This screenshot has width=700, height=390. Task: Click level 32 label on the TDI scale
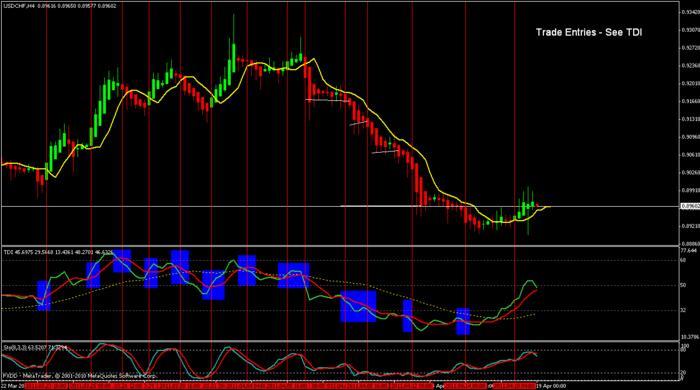(x=683, y=310)
